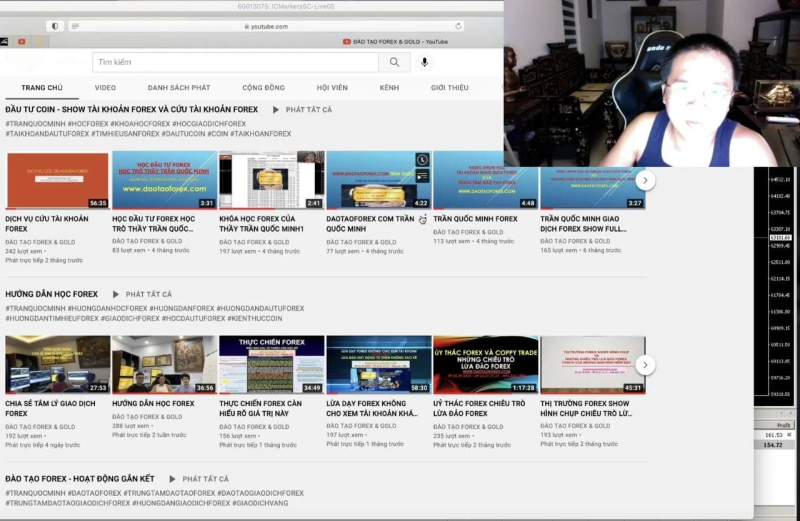Open the KÊNH tab

pos(389,88)
